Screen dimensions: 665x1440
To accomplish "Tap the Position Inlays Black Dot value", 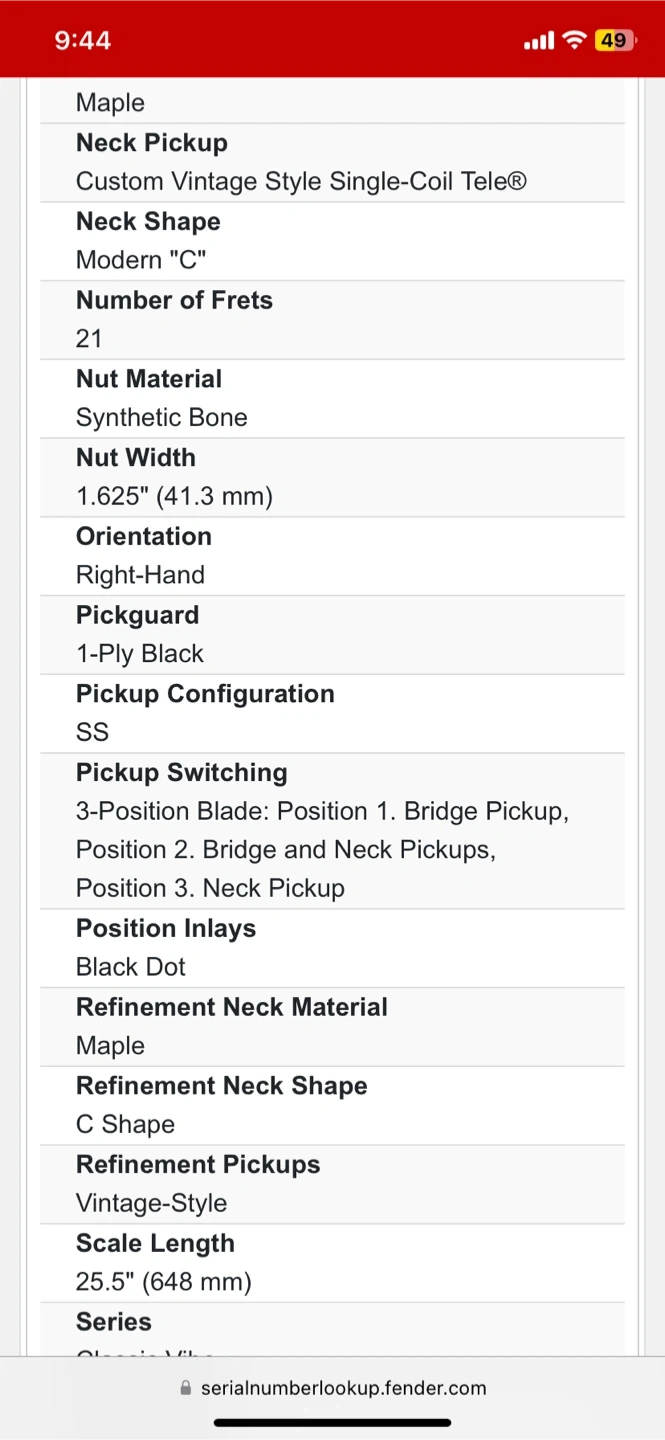I will click(x=131, y=967).
